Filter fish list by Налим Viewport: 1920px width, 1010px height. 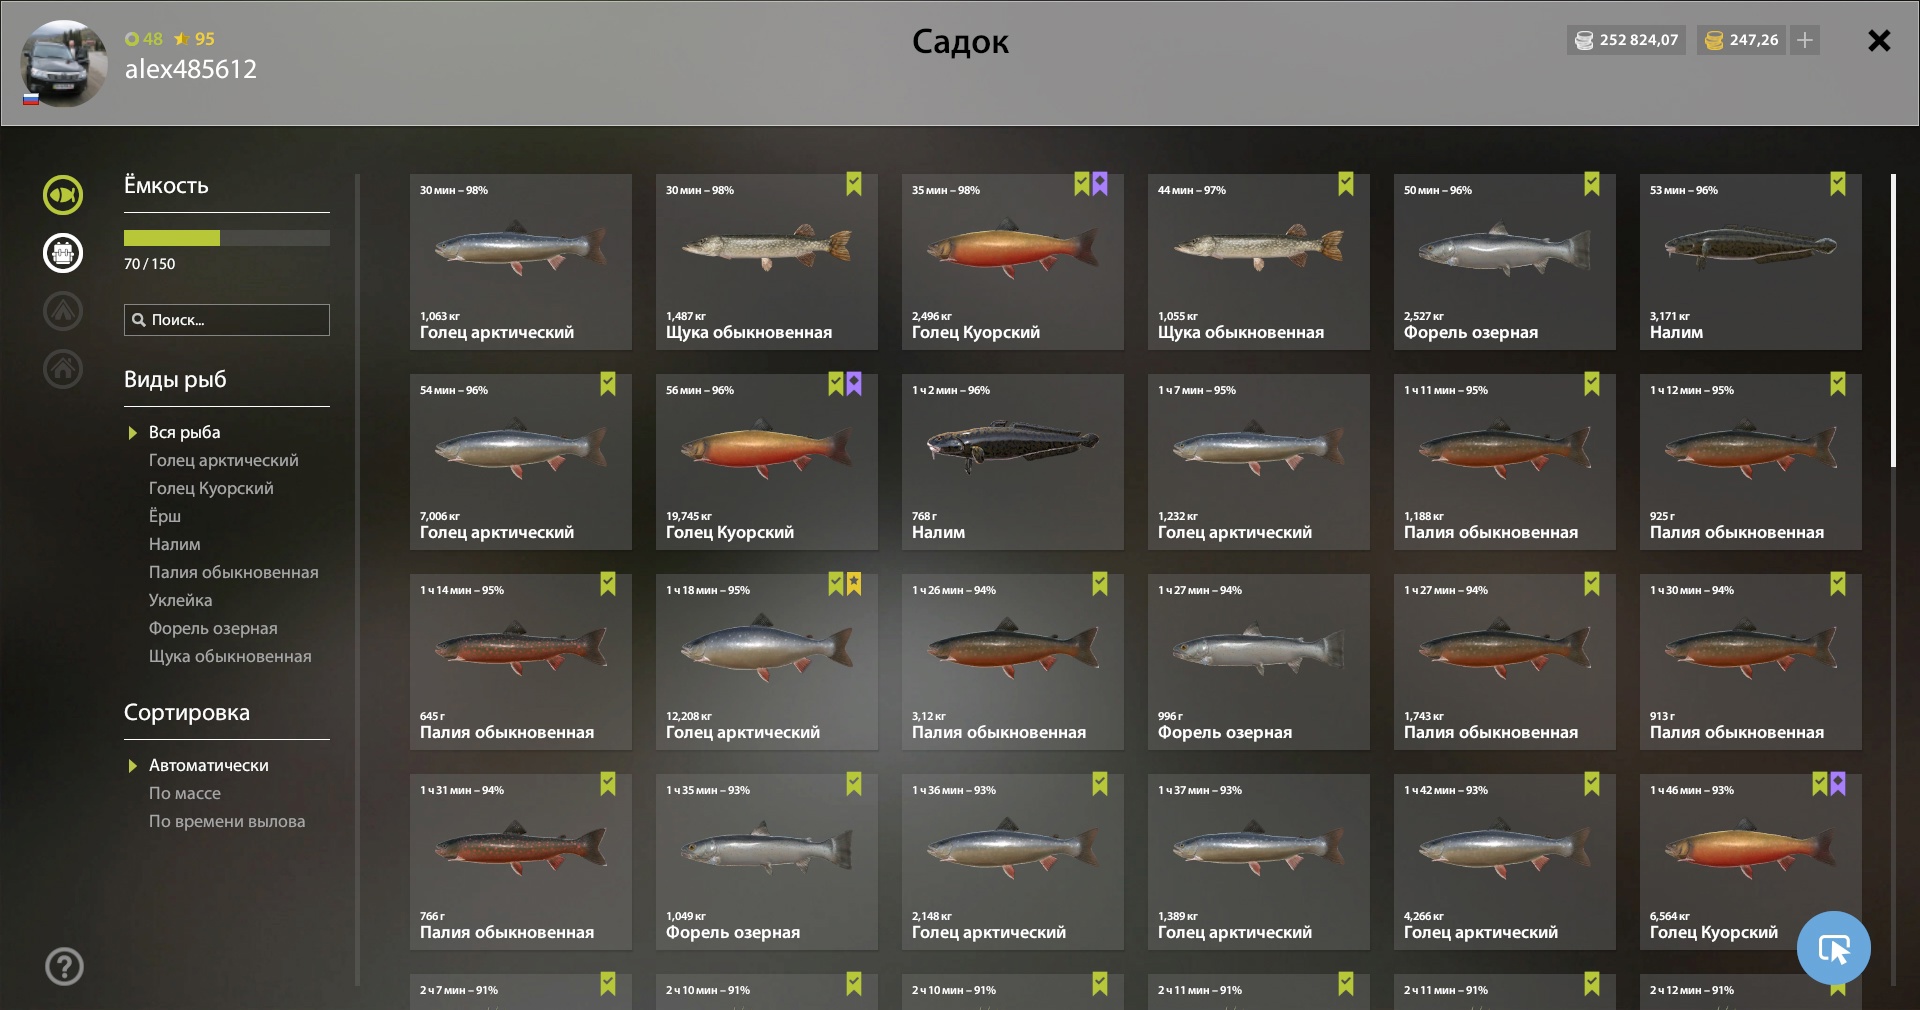(x=175, y=544)
